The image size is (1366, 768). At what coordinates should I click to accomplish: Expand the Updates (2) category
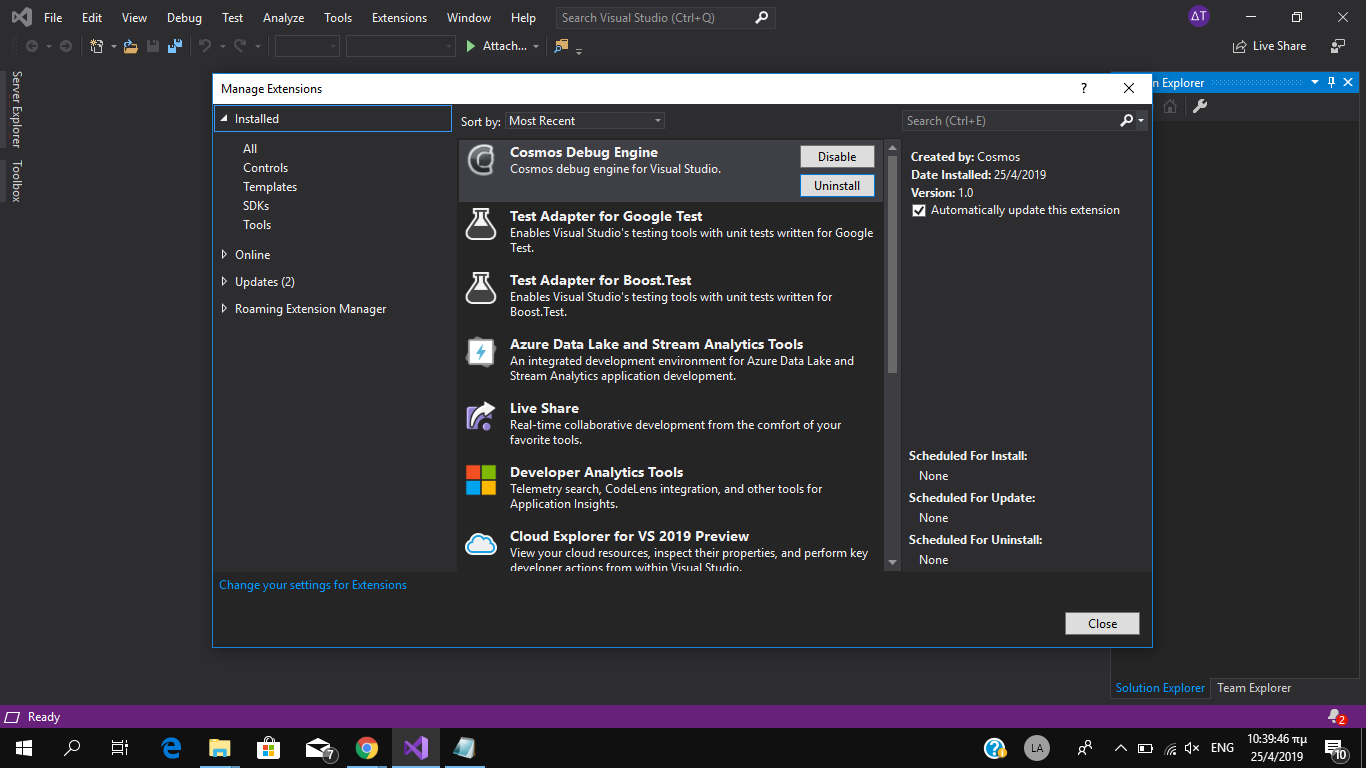(225, 282)
